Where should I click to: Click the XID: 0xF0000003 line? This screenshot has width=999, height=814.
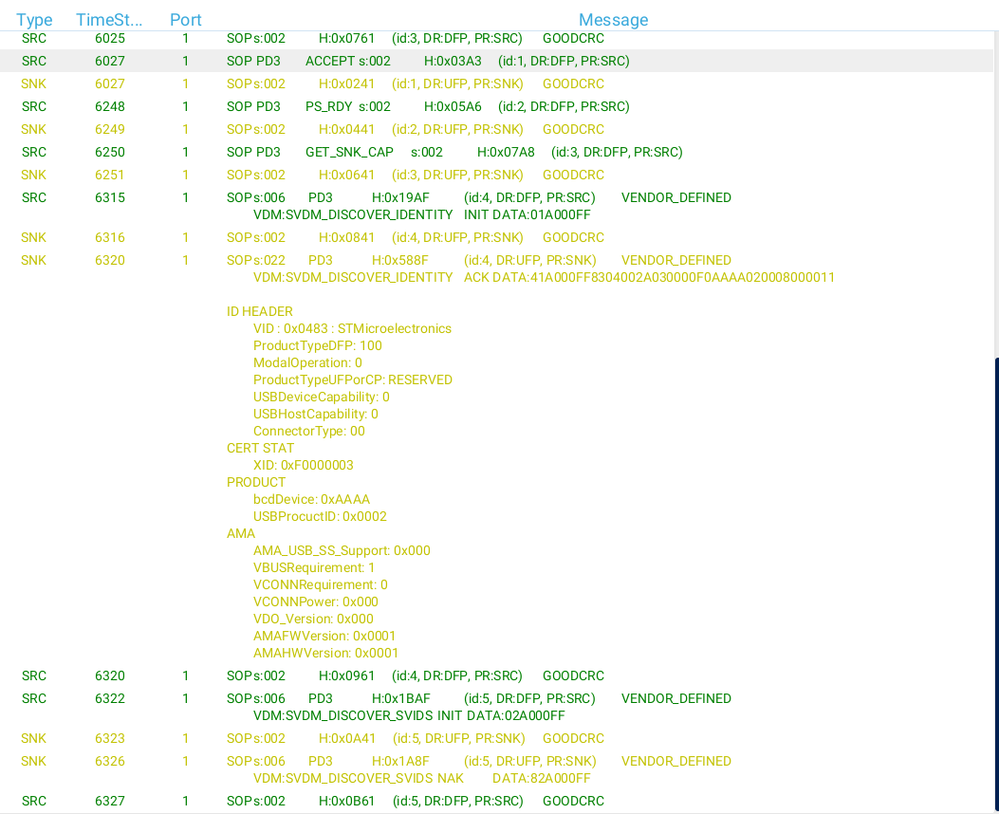(x=303, y=466)
